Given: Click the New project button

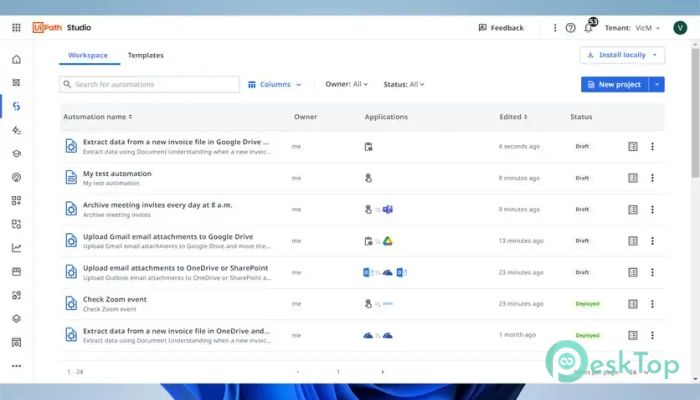Looking at the screenshot, I should pos(615,84).
